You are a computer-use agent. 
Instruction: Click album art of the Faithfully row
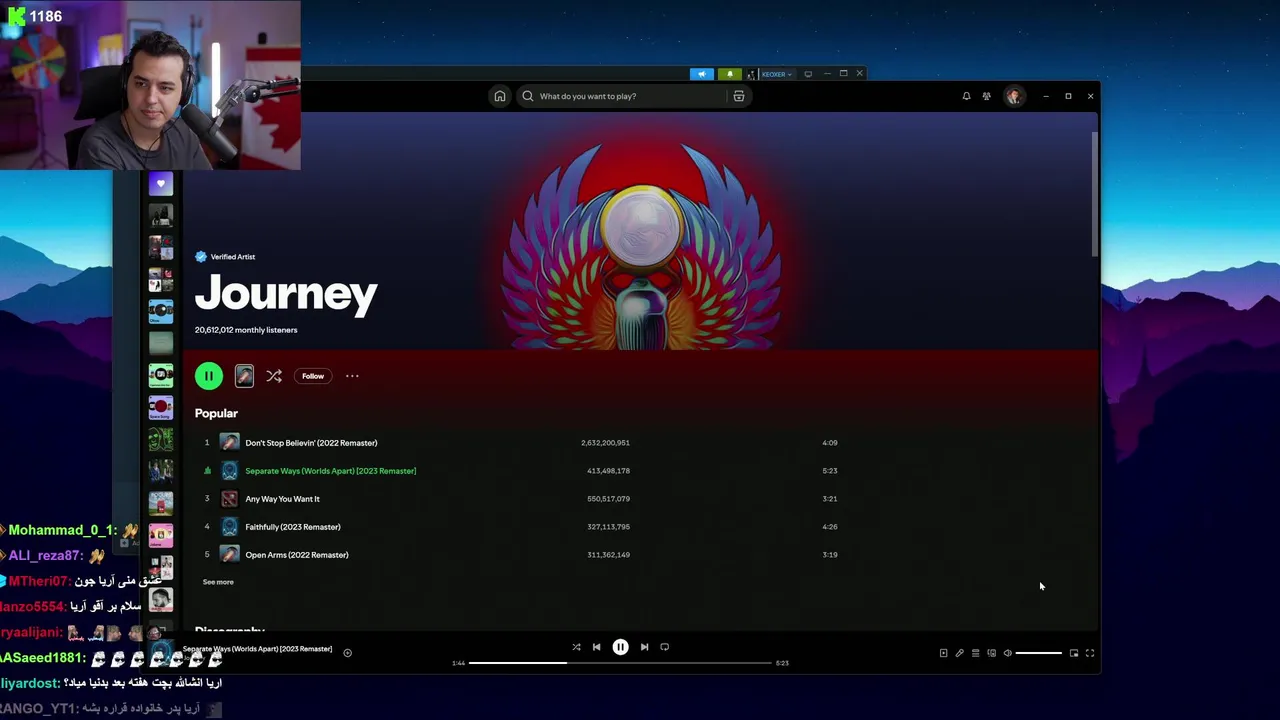[x=229, y=526]
